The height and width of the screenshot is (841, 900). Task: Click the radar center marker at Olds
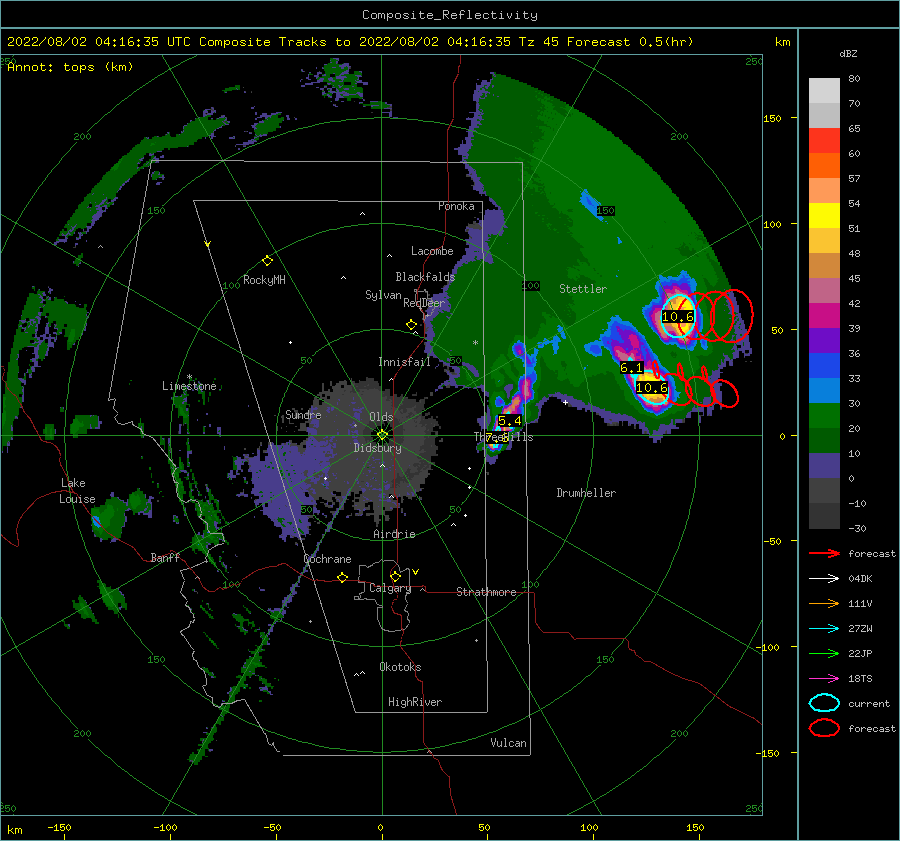tap(382, 435)
